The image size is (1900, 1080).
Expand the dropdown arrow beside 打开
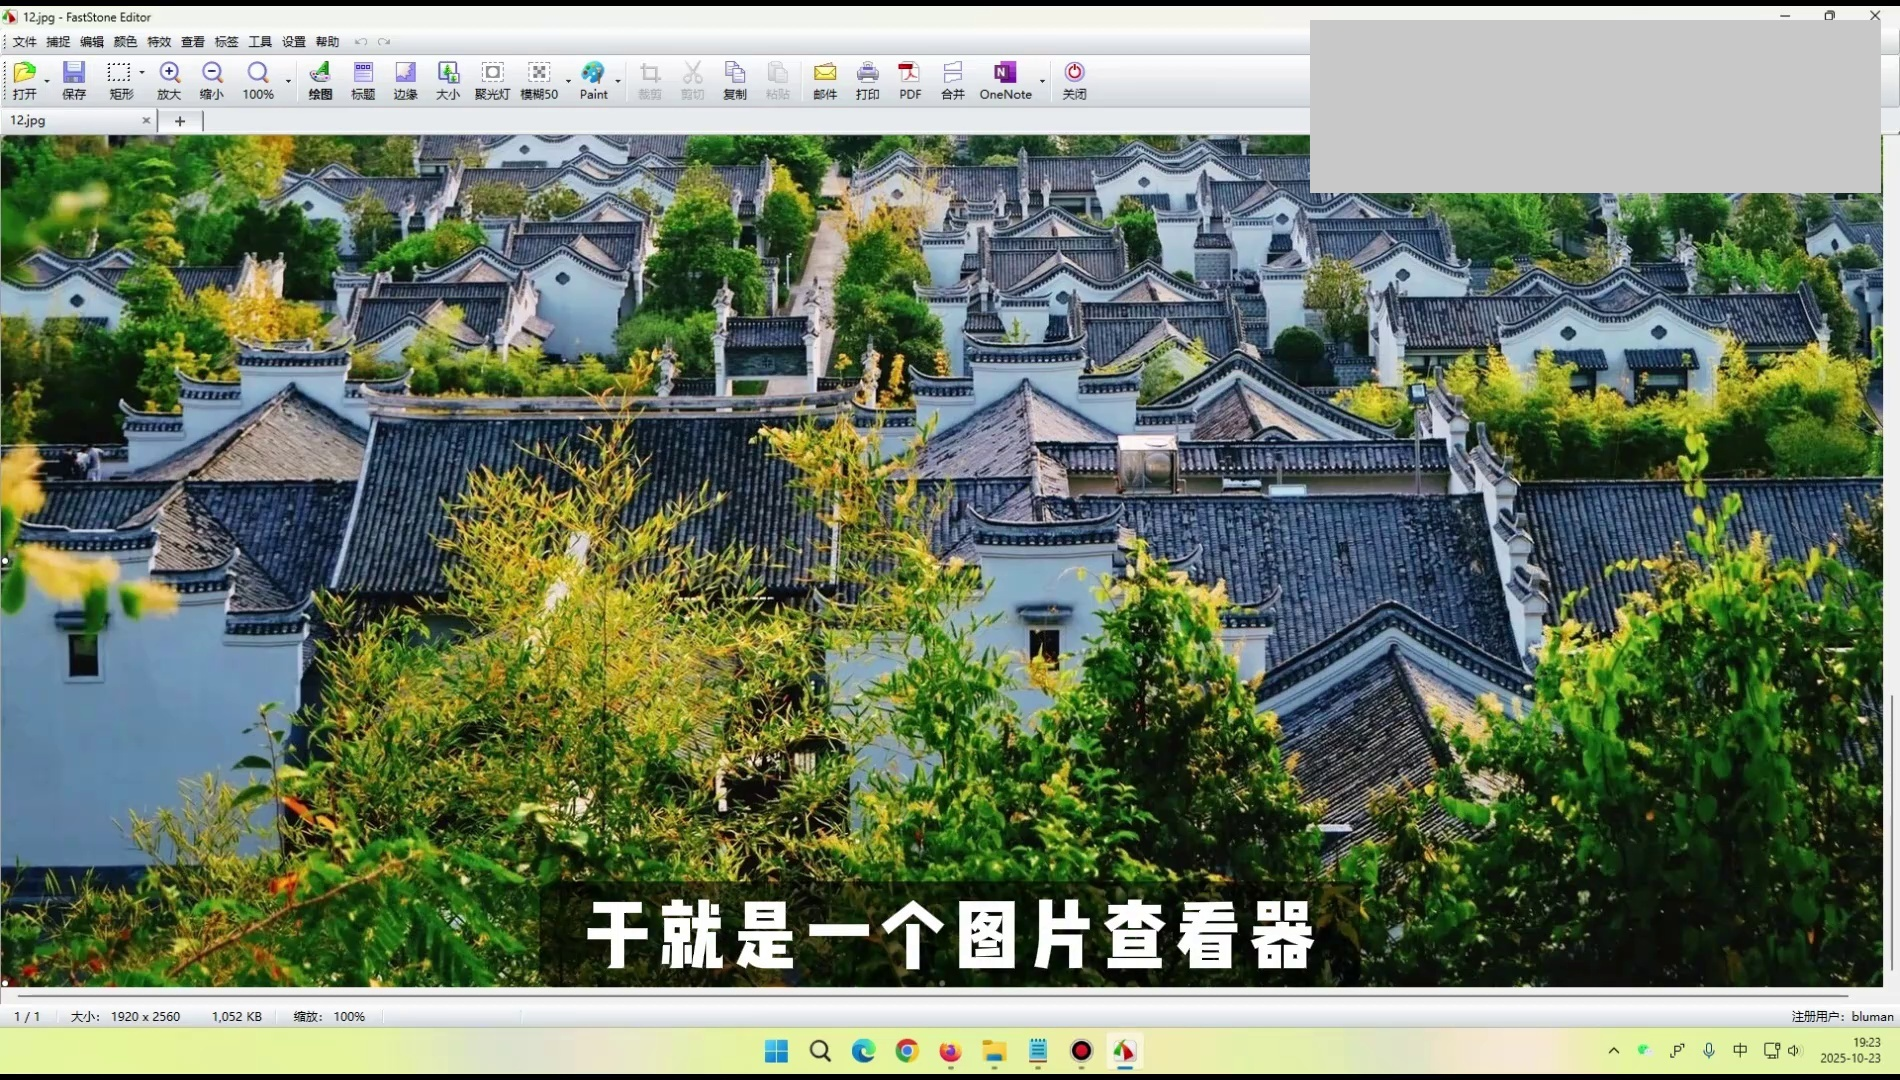(x=47, y=81)
